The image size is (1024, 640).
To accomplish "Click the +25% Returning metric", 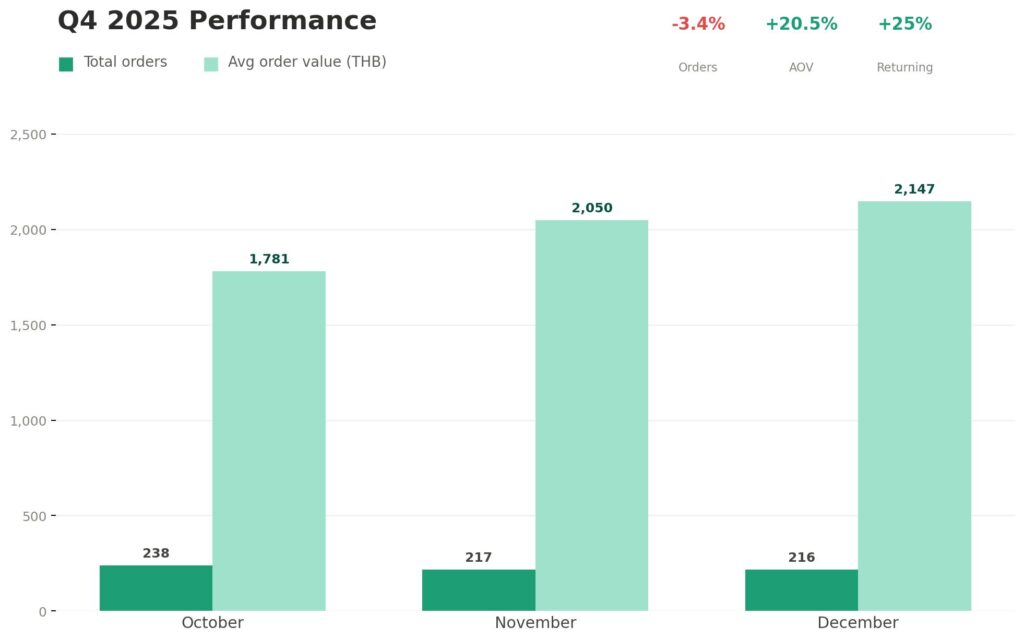I will coord(904,44).
